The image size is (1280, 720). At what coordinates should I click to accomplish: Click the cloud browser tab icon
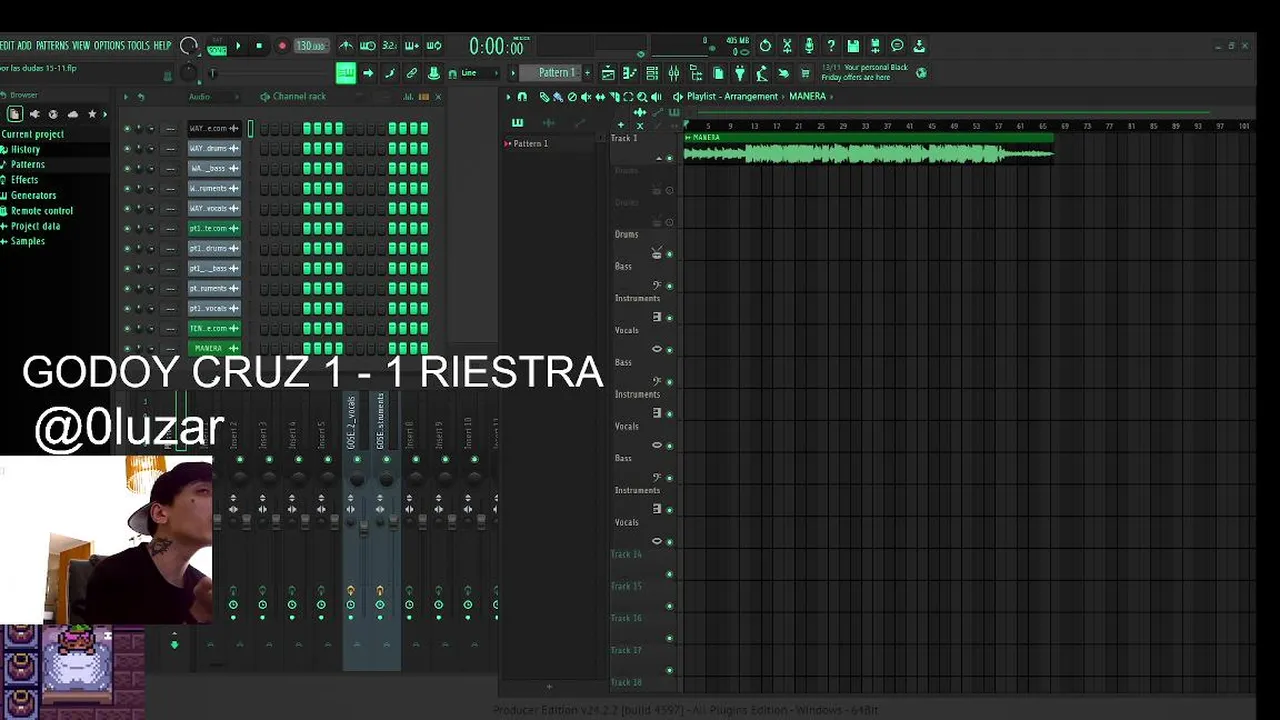pyautogui.click(x=72, y=114)
